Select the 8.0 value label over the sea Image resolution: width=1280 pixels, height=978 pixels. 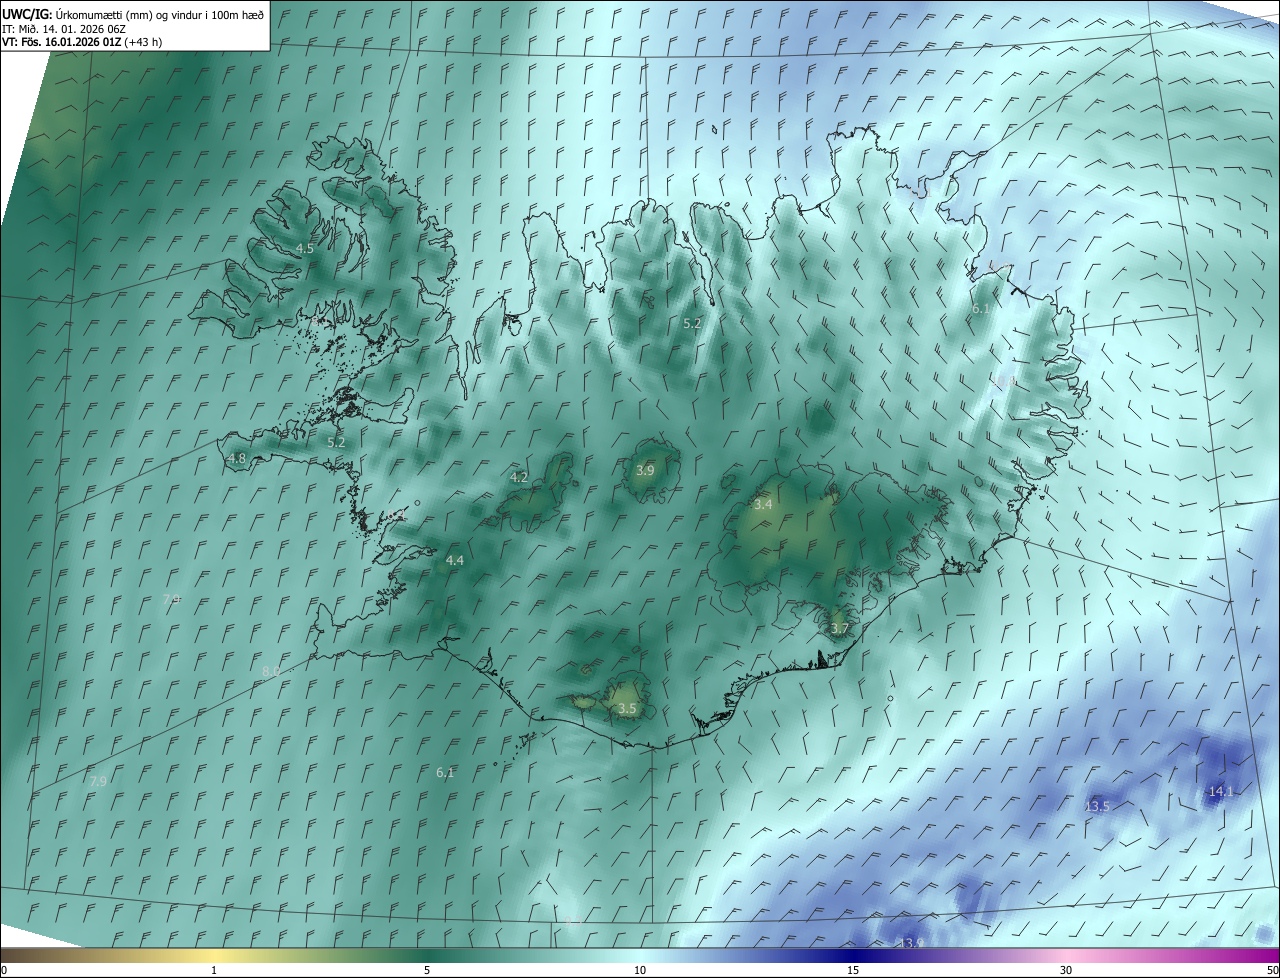[x=271, y=671]
